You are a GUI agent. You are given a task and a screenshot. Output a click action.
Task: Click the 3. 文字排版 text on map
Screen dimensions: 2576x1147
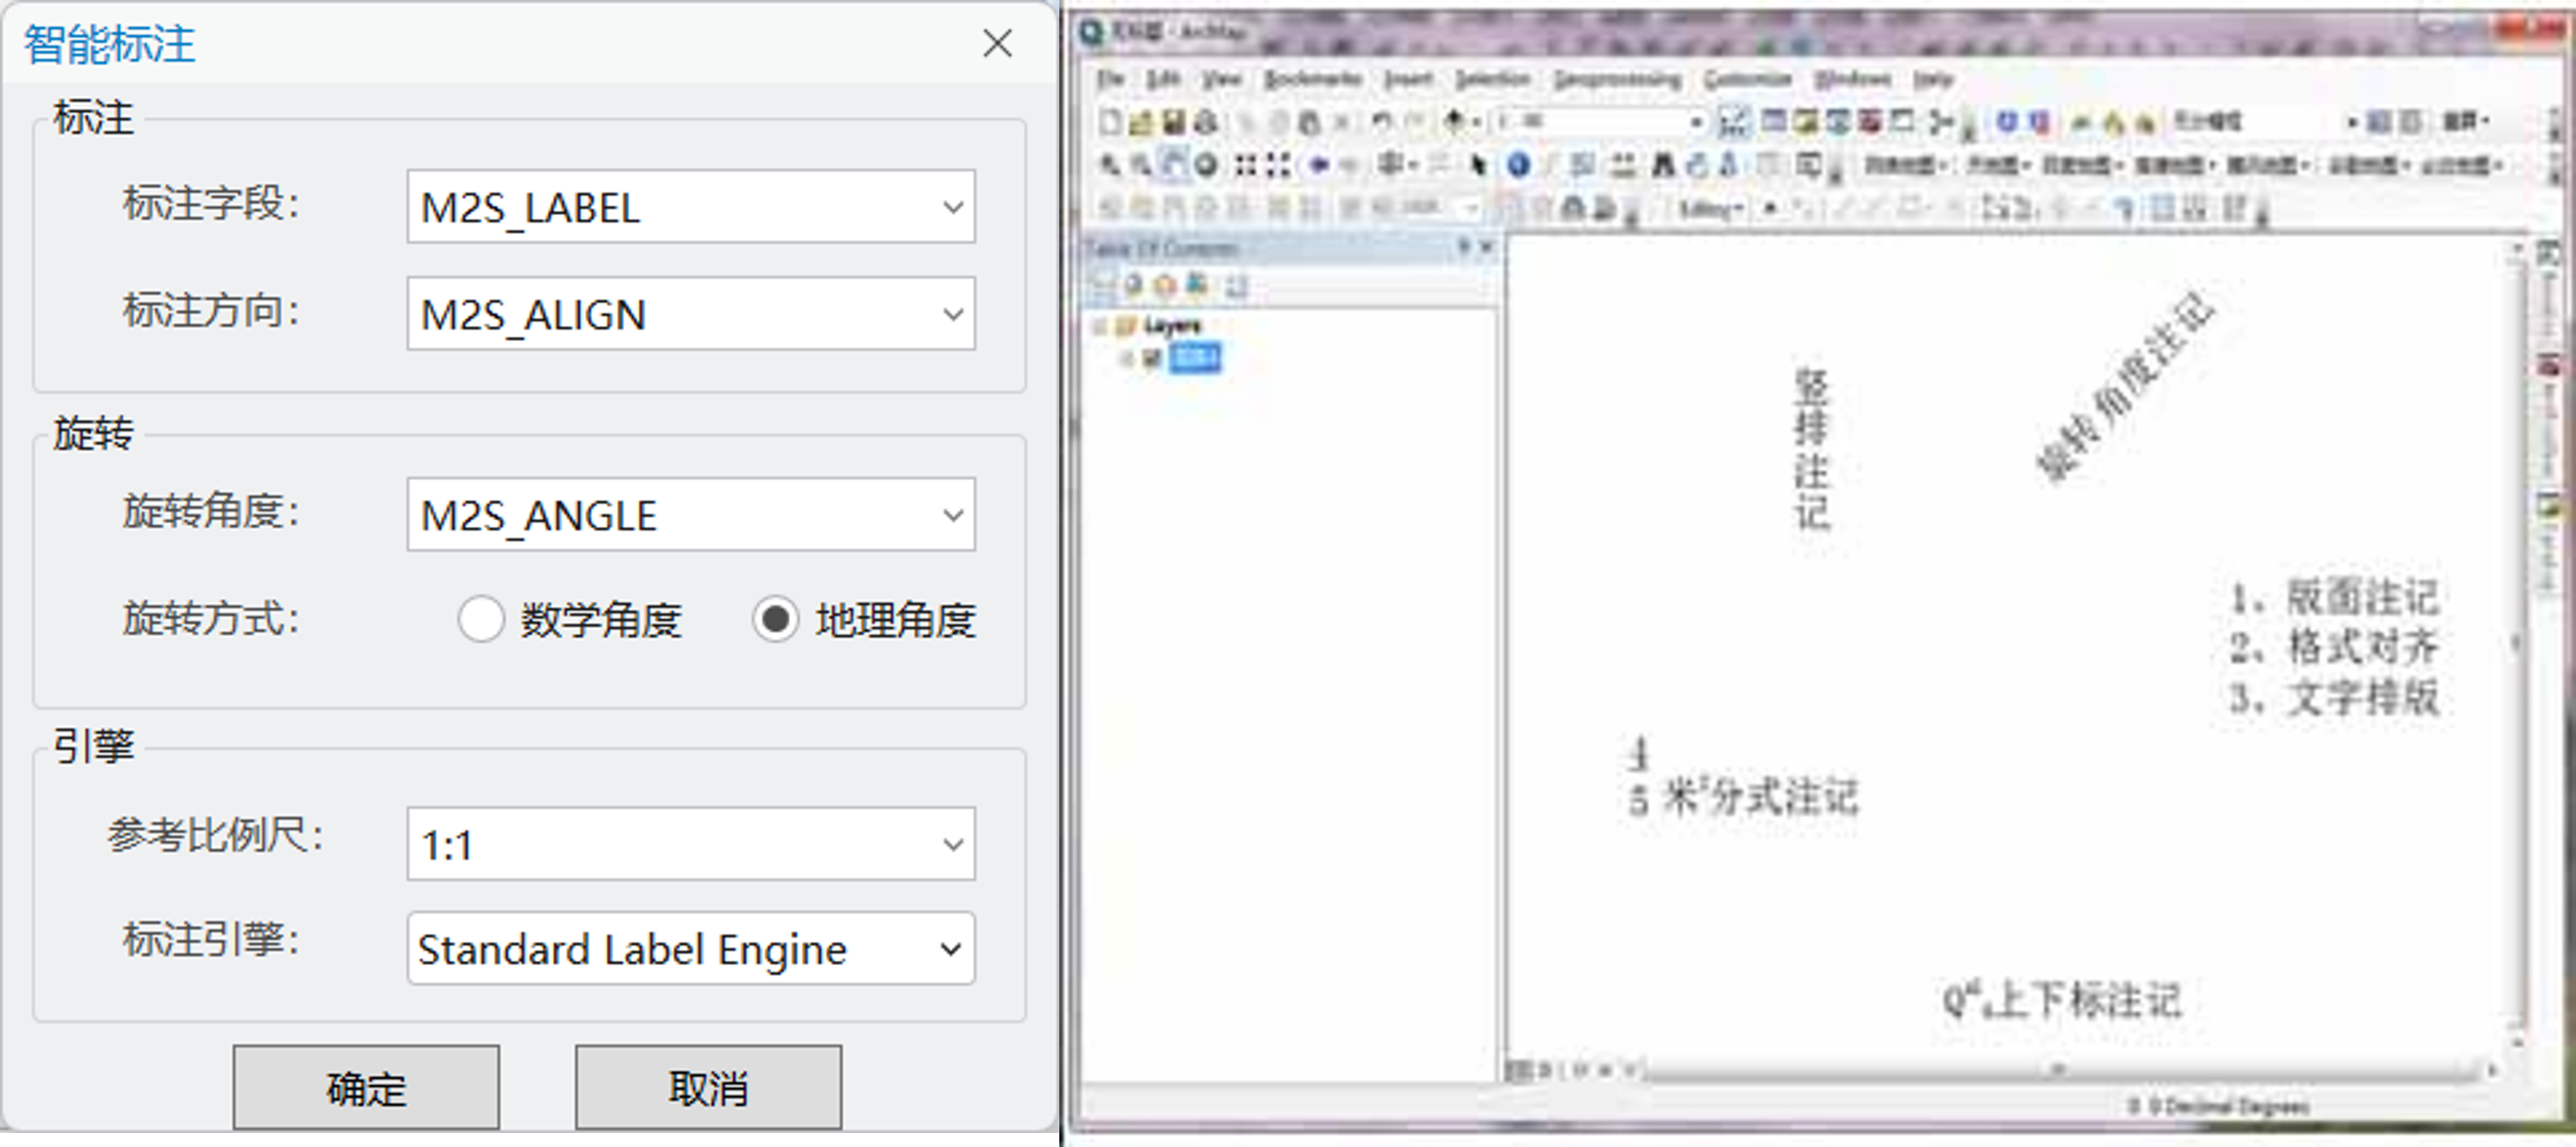(2334, 697)
